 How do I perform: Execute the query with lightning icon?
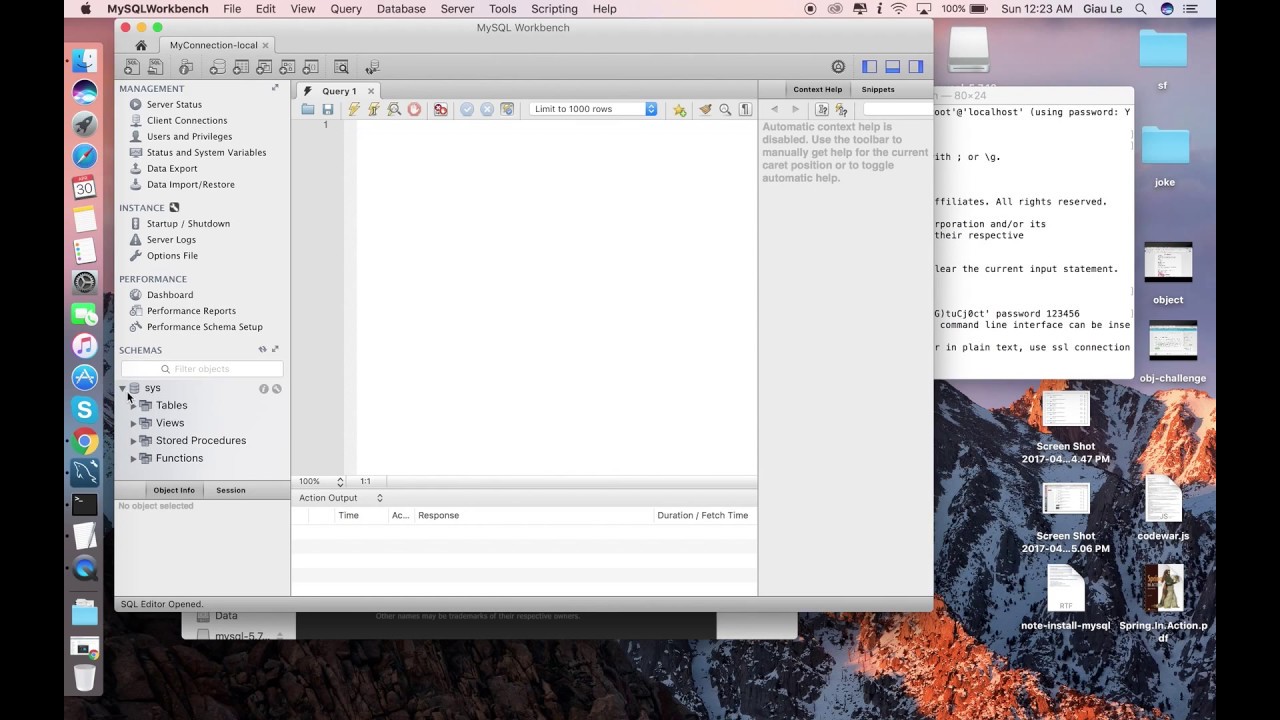click(x=353, y=109)
